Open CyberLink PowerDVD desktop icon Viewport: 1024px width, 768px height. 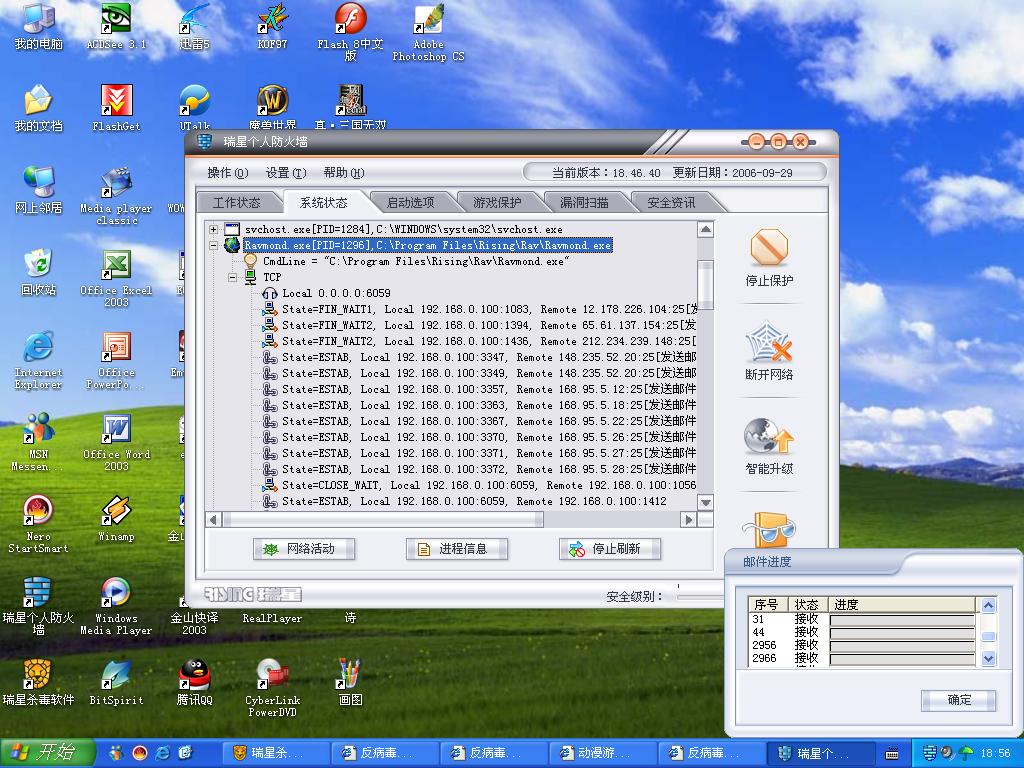click(x=272, y=688)
